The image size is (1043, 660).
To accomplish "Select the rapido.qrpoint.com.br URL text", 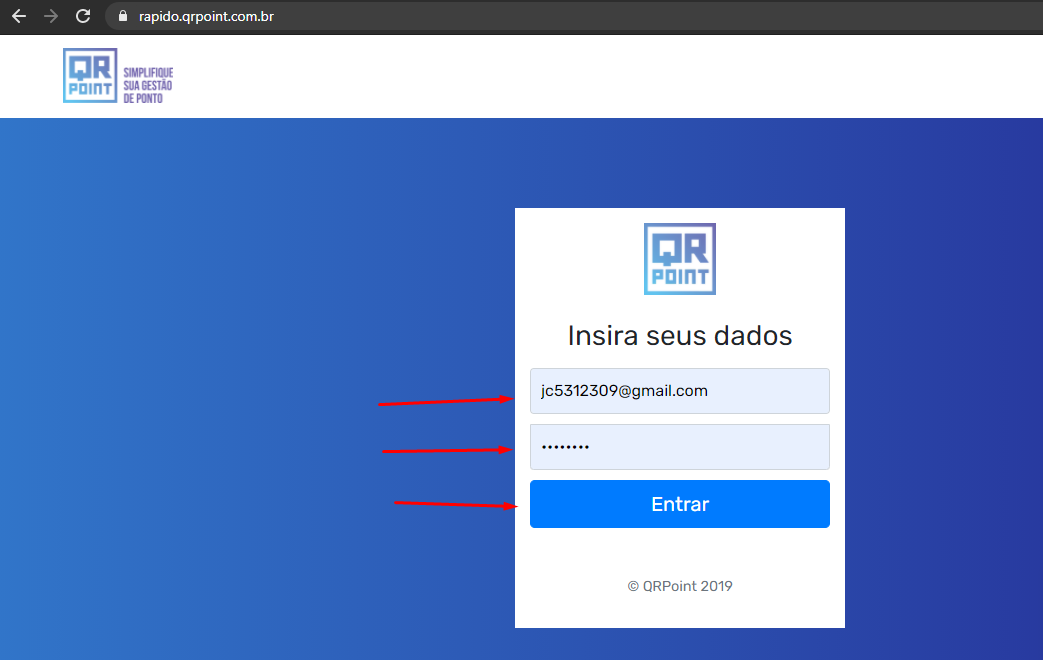I will click(x=206, y=16).
